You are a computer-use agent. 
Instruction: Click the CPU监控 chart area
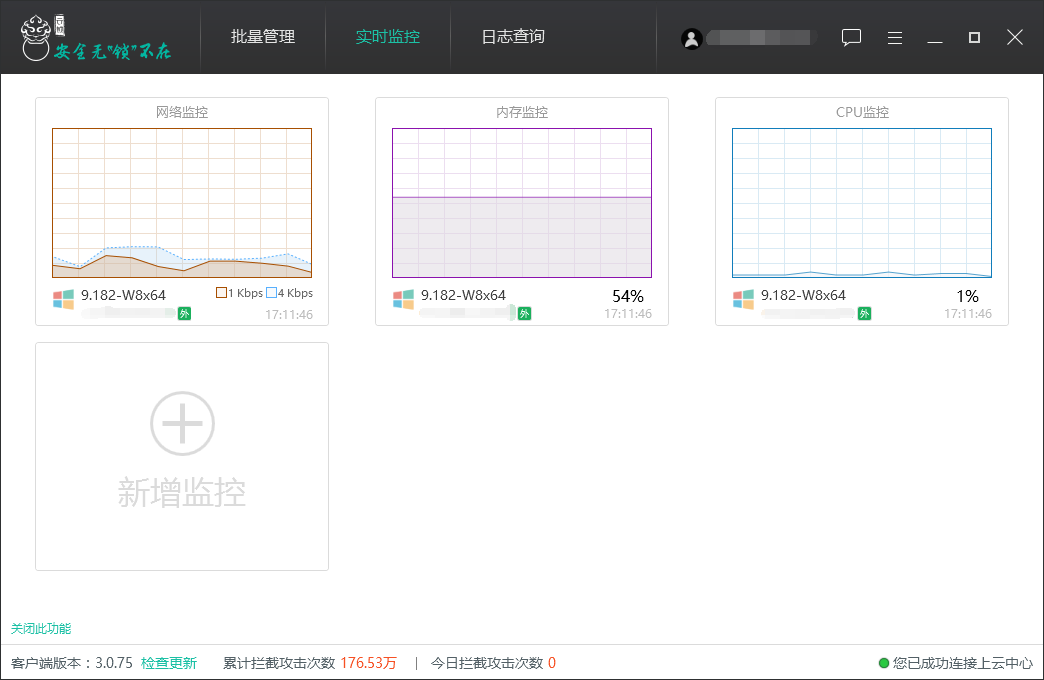pos(862,203)
